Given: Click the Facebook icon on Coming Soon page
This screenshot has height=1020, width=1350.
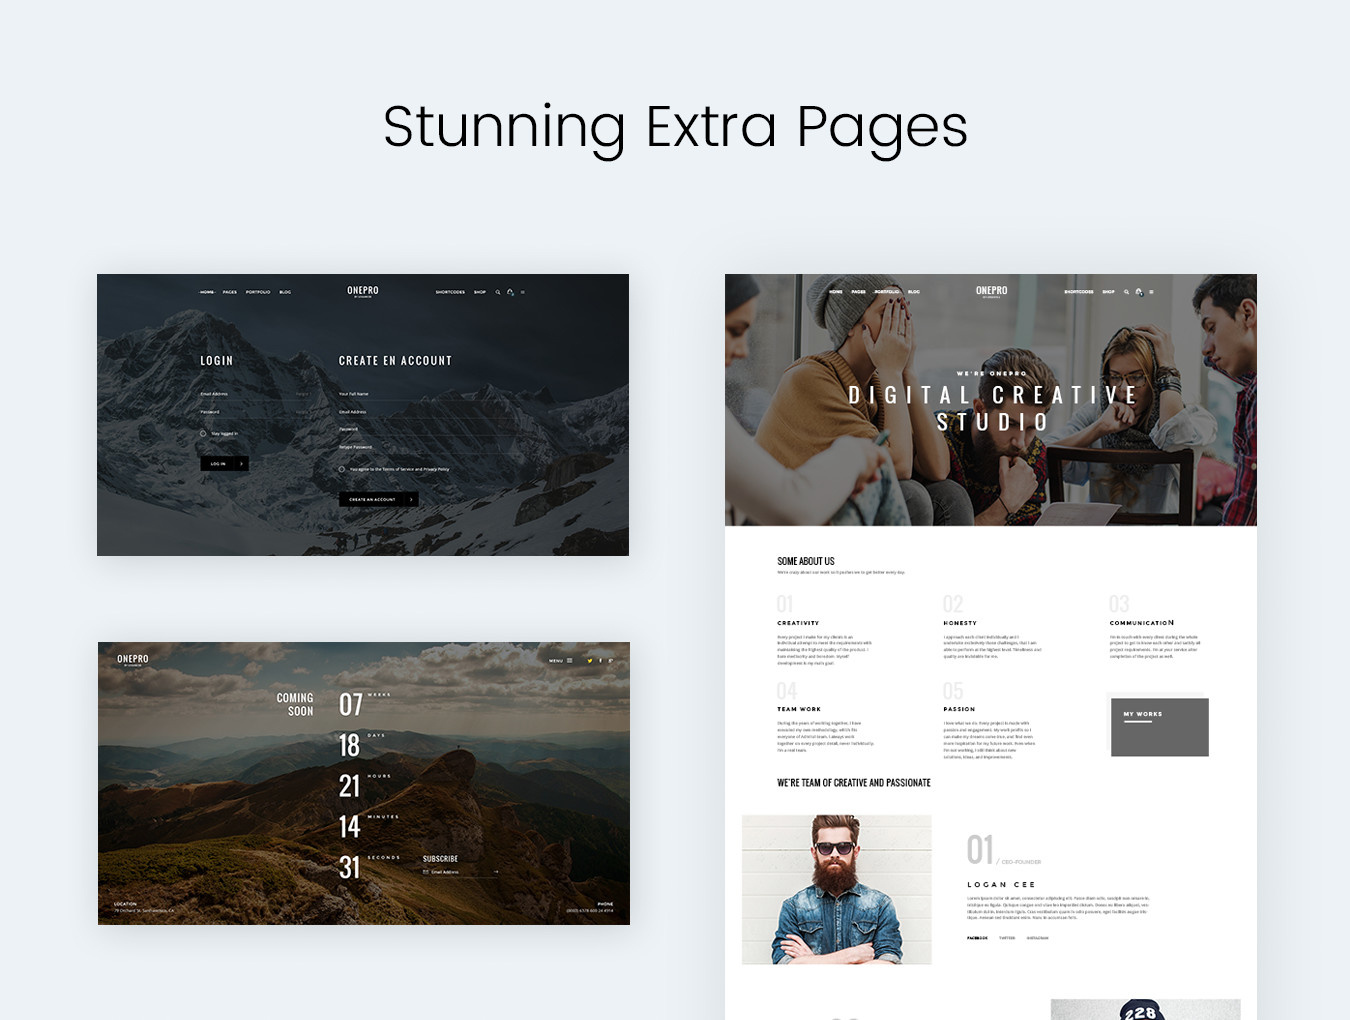Looking at the screenshot, I should point(600,660).
